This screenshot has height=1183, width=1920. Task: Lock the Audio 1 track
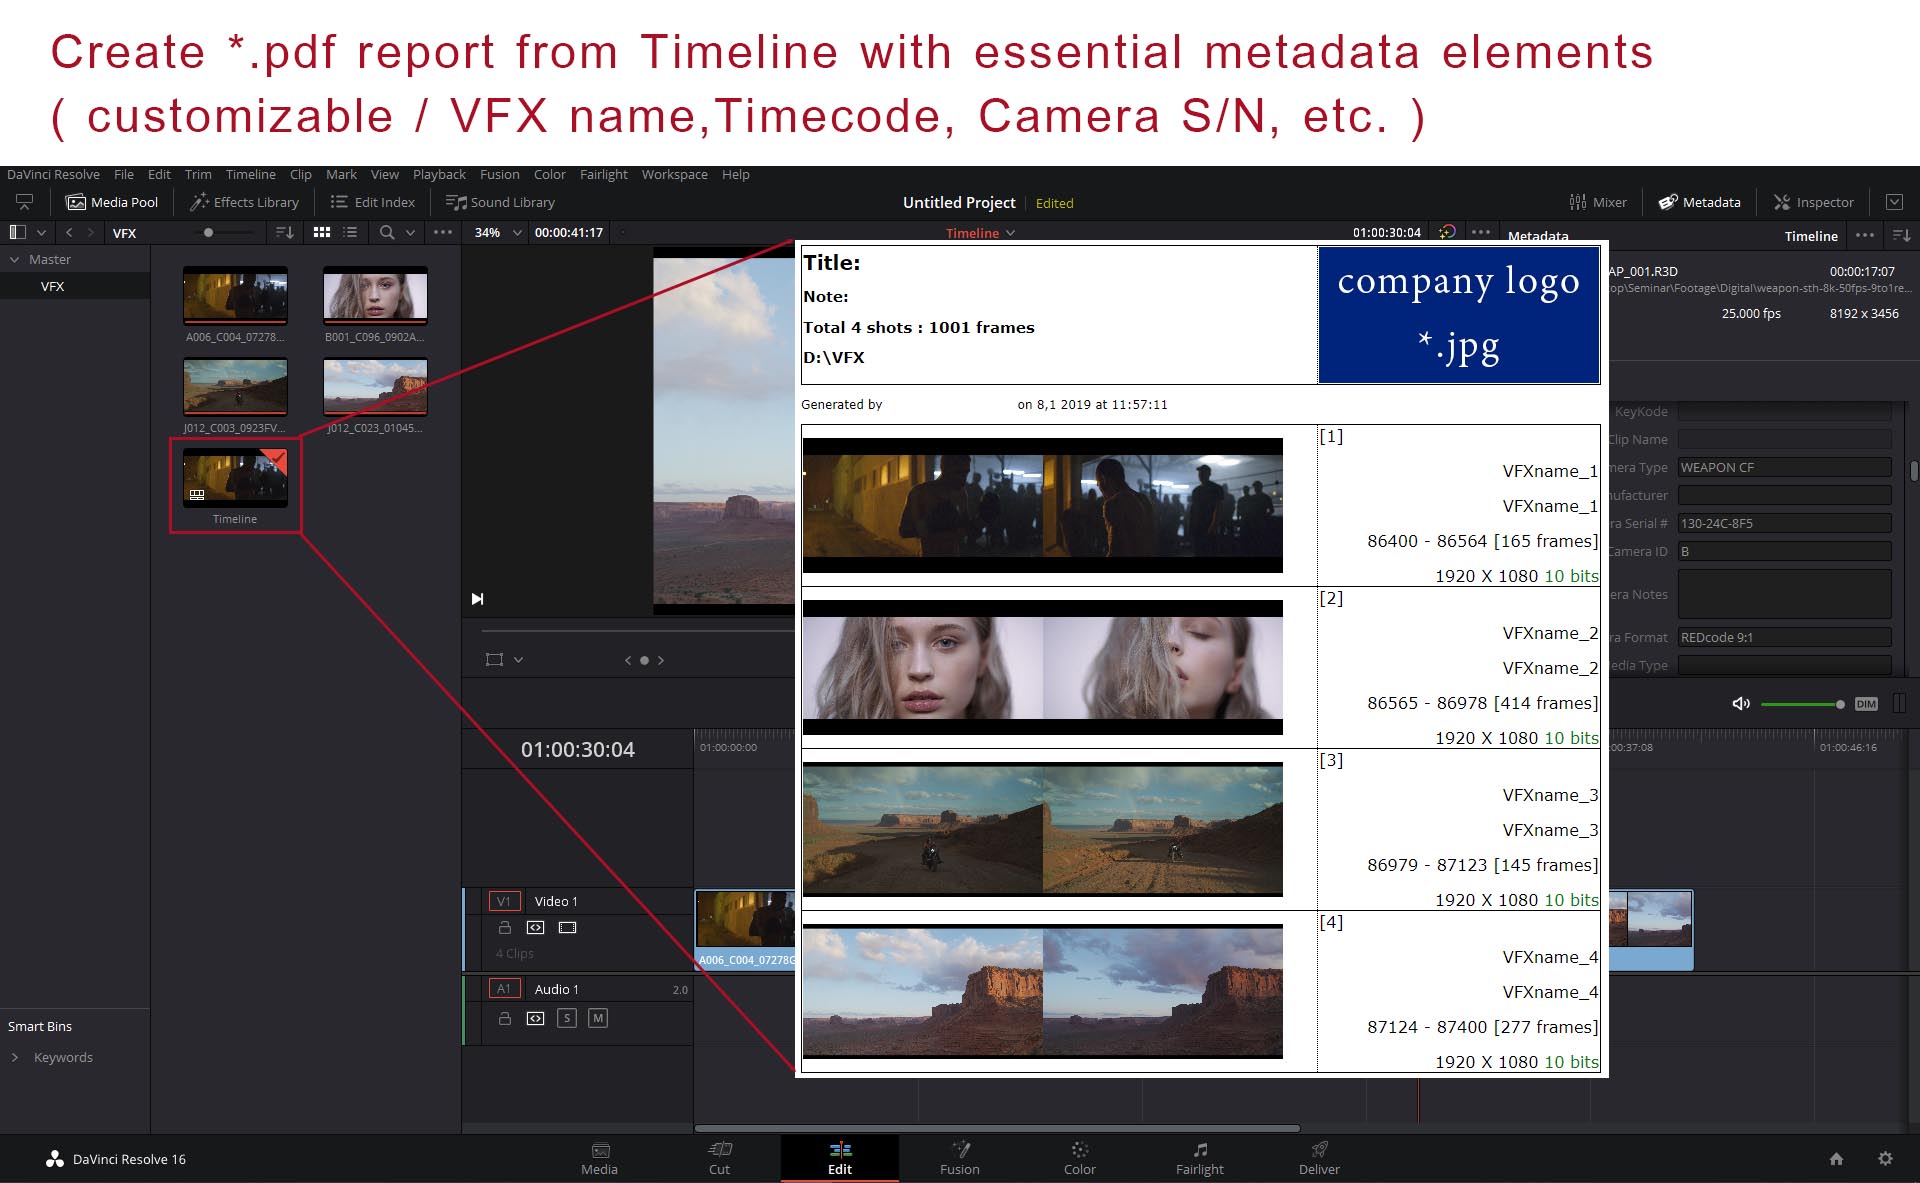click(x=505, y=1018)
